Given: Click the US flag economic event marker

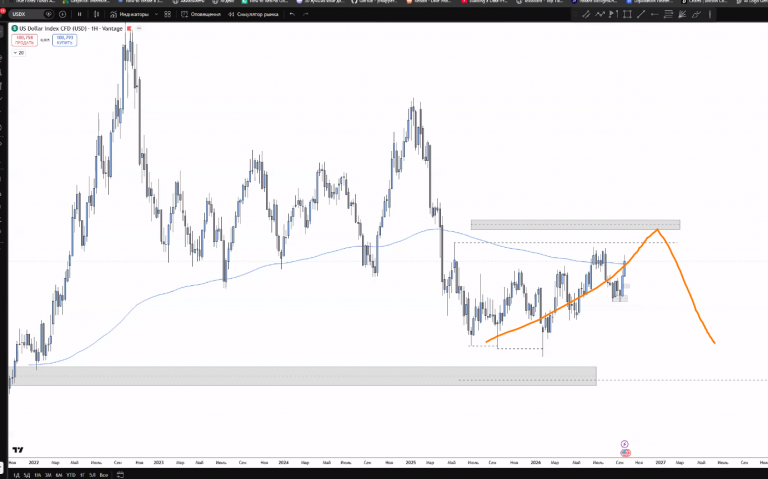Looking at the screenshot, I should point(625,453).
